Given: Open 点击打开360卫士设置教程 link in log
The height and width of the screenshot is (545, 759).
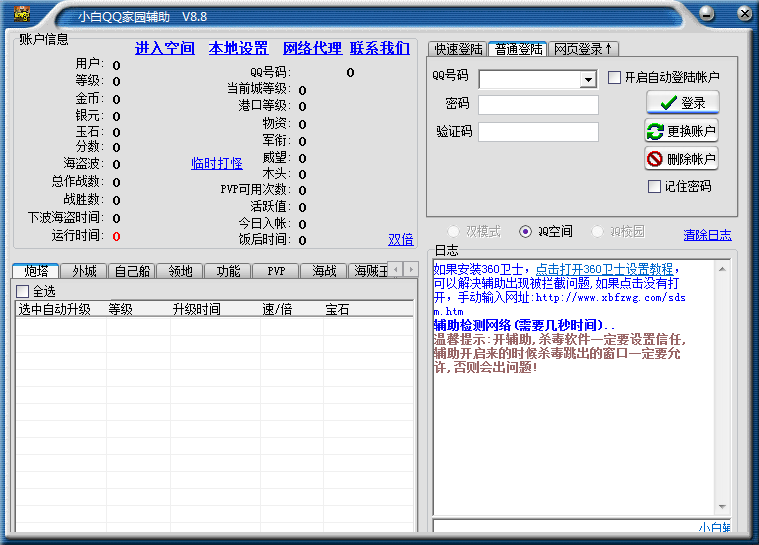Looking at the screenshot, I should click(x=604, y=269).
